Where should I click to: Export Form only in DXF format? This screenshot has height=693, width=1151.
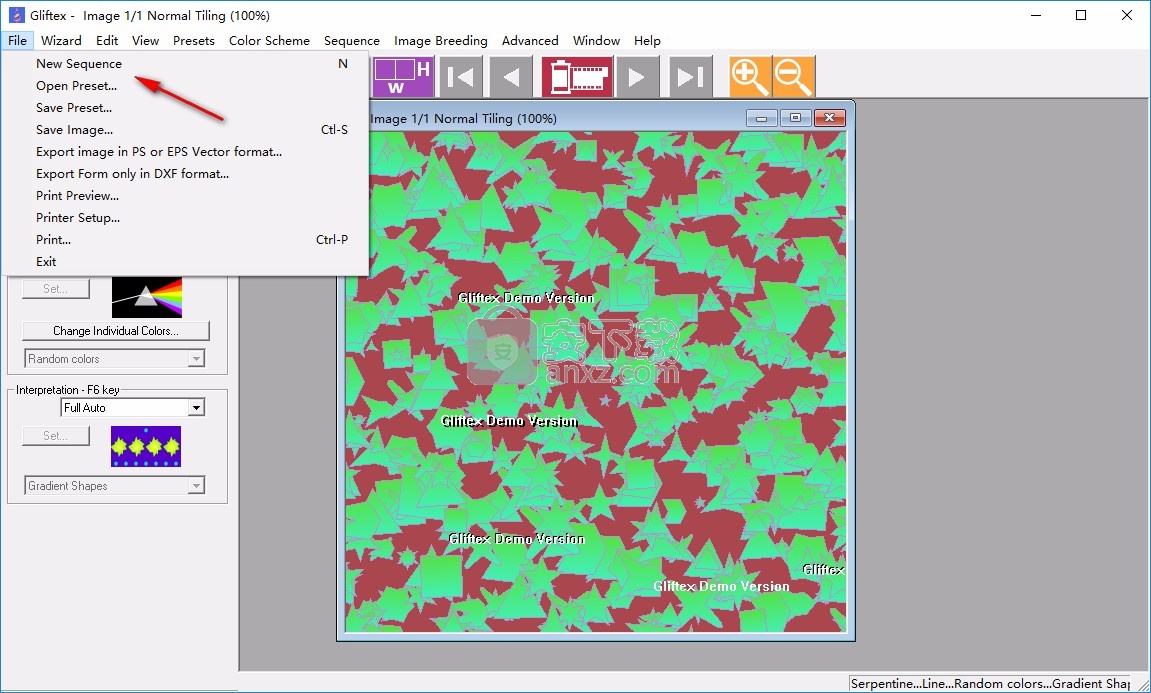[x=185, y=174]
